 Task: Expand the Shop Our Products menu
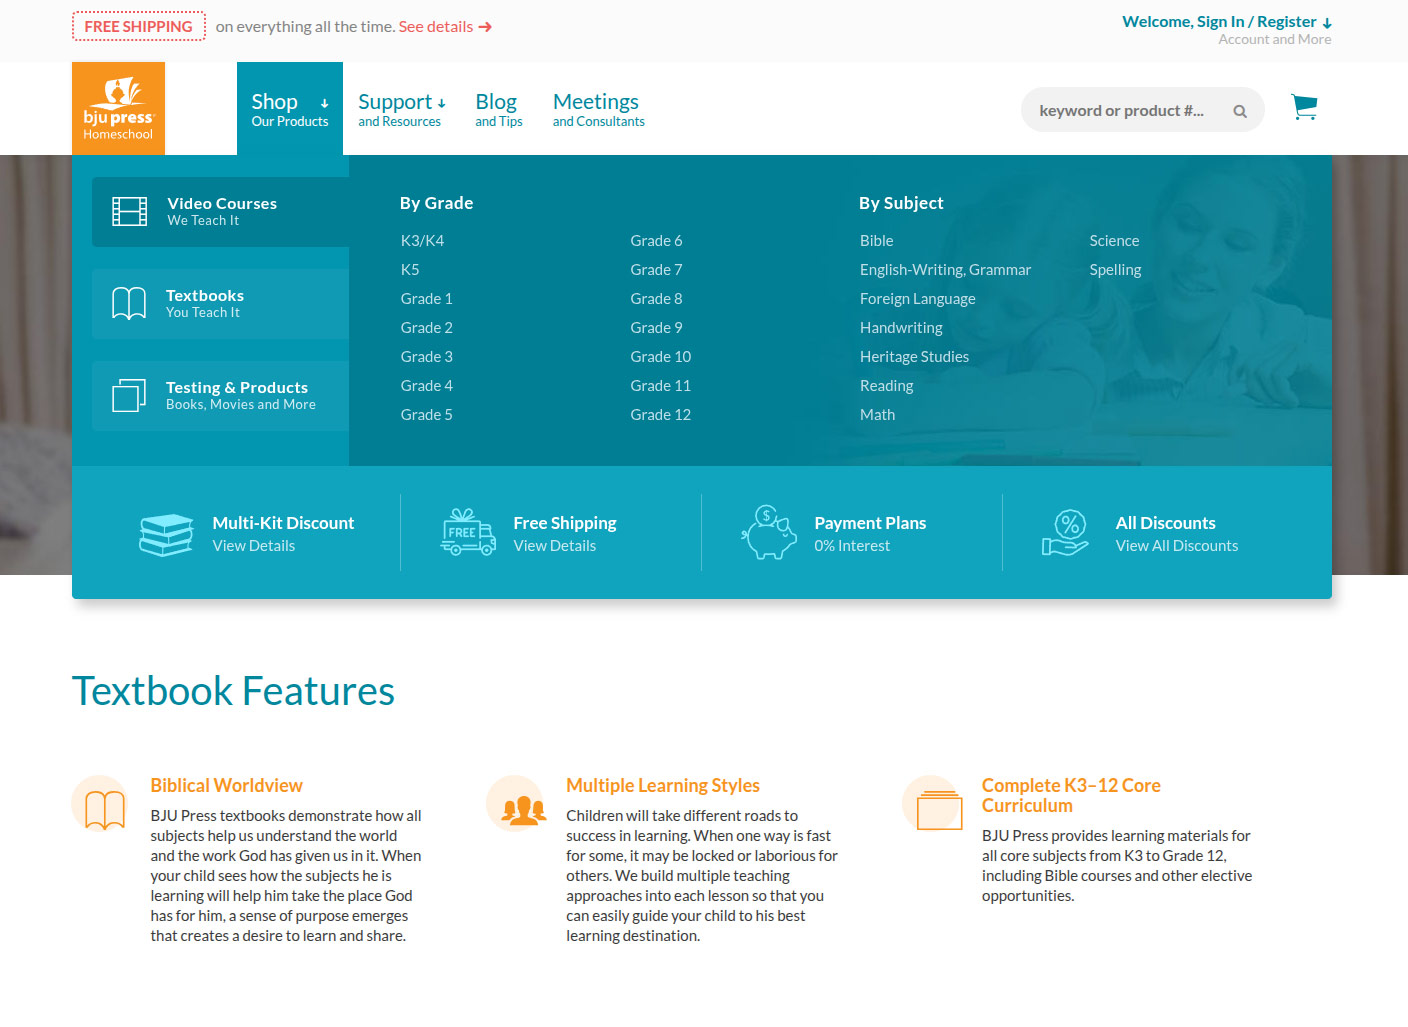click(x=290, y=109)
